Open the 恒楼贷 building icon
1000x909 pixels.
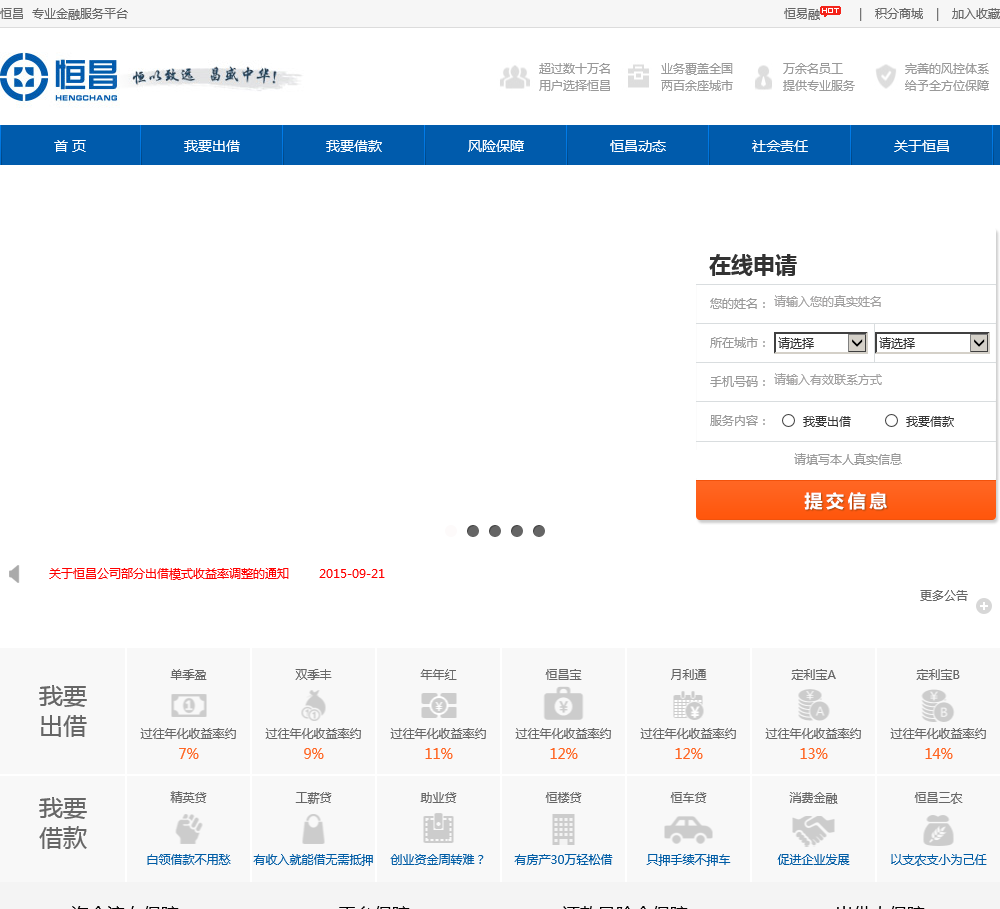[563, 829]
